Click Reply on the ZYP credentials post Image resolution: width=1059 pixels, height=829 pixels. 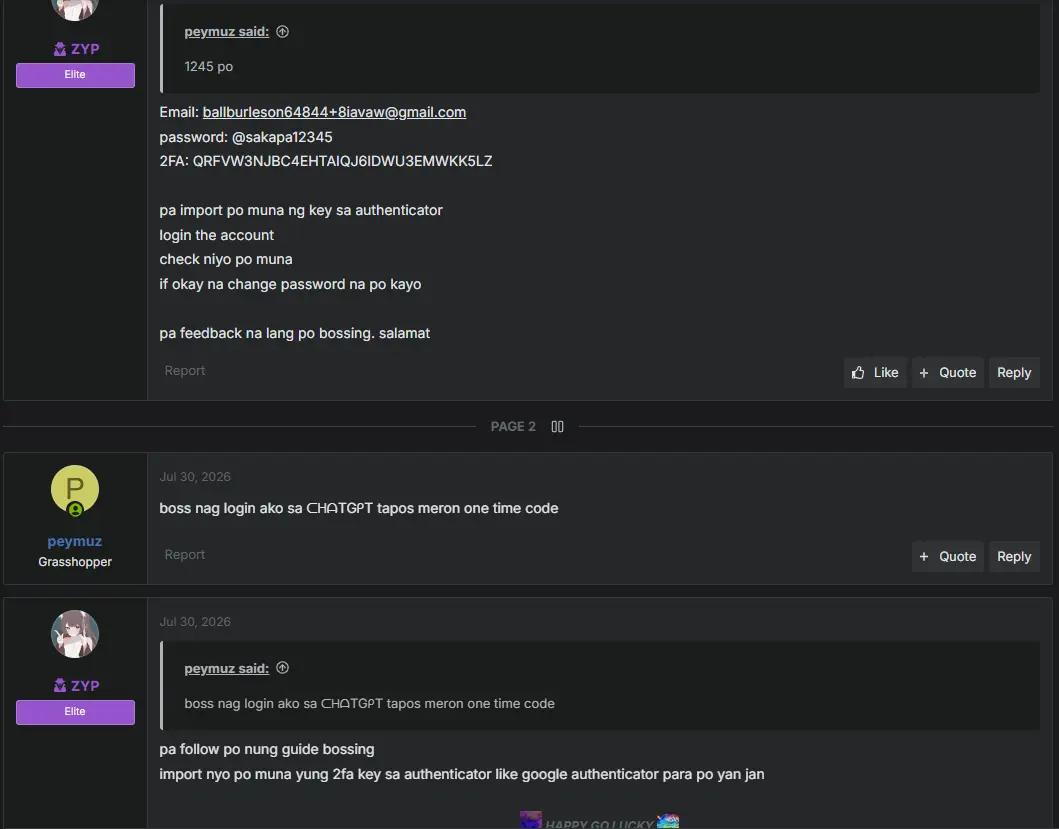1014,372
